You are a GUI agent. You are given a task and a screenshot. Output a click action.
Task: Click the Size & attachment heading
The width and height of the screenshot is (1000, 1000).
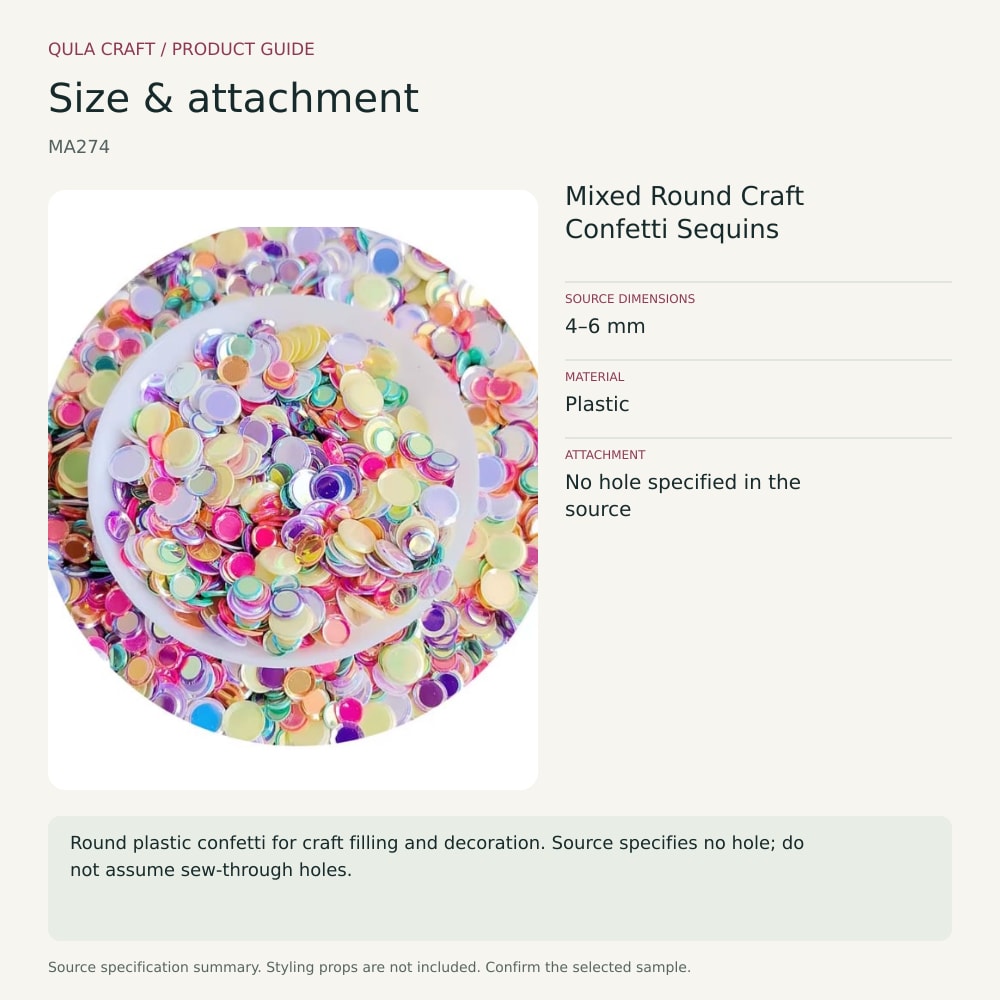pyautogui.click(x=233, y=98)
